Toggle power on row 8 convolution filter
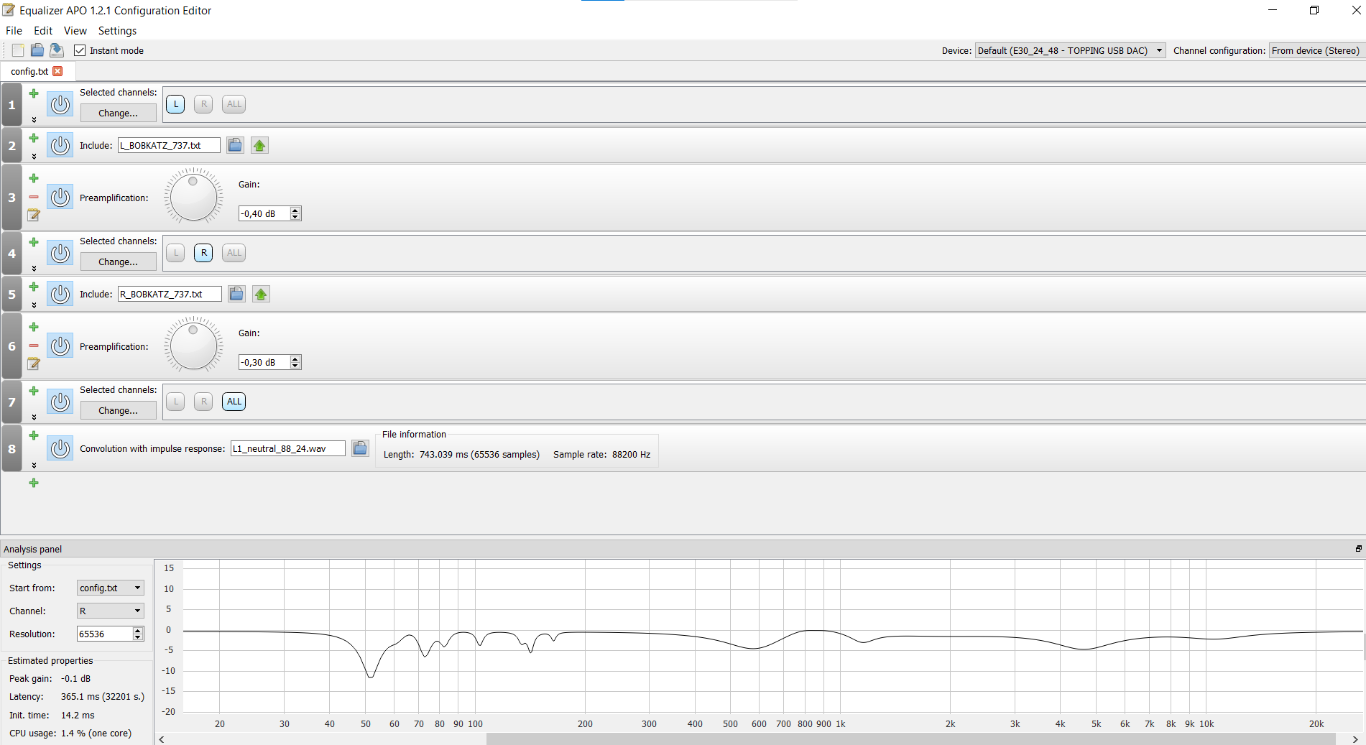This screenshot has height=745, width=1366. point(60,448)
